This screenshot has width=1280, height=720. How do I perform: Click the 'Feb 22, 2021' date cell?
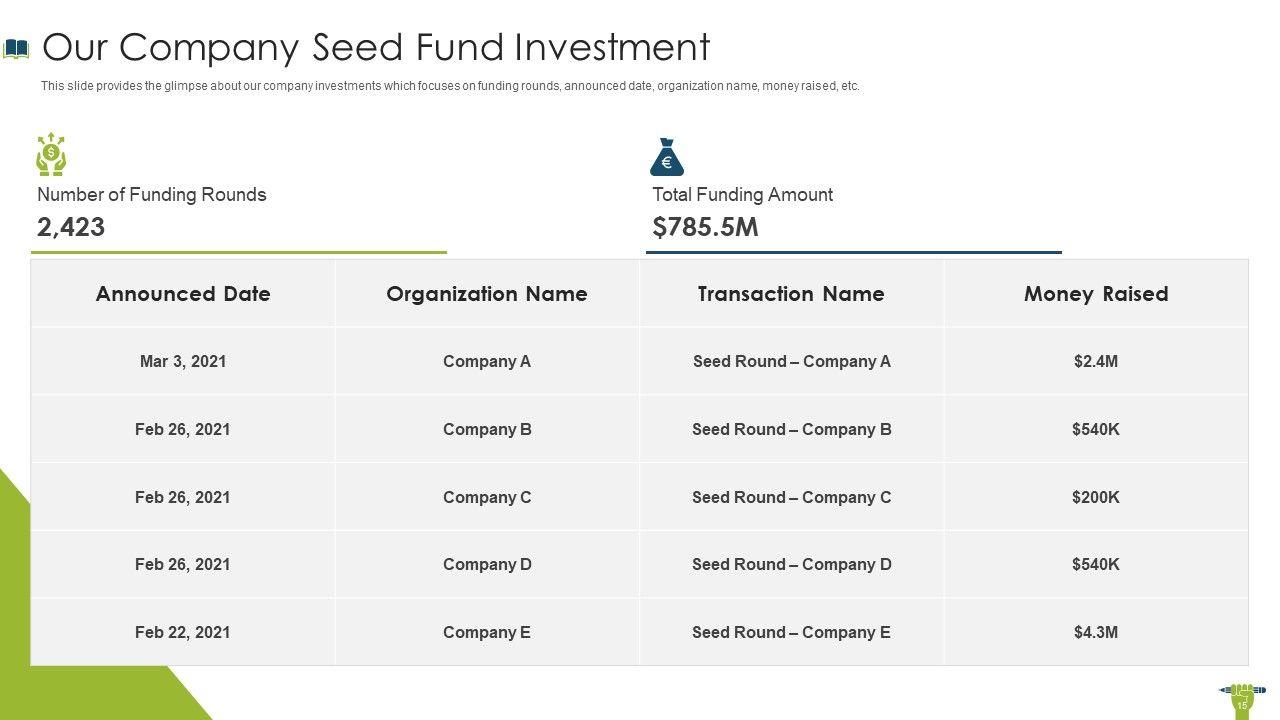pyautogui.click(x=183, y=632)
